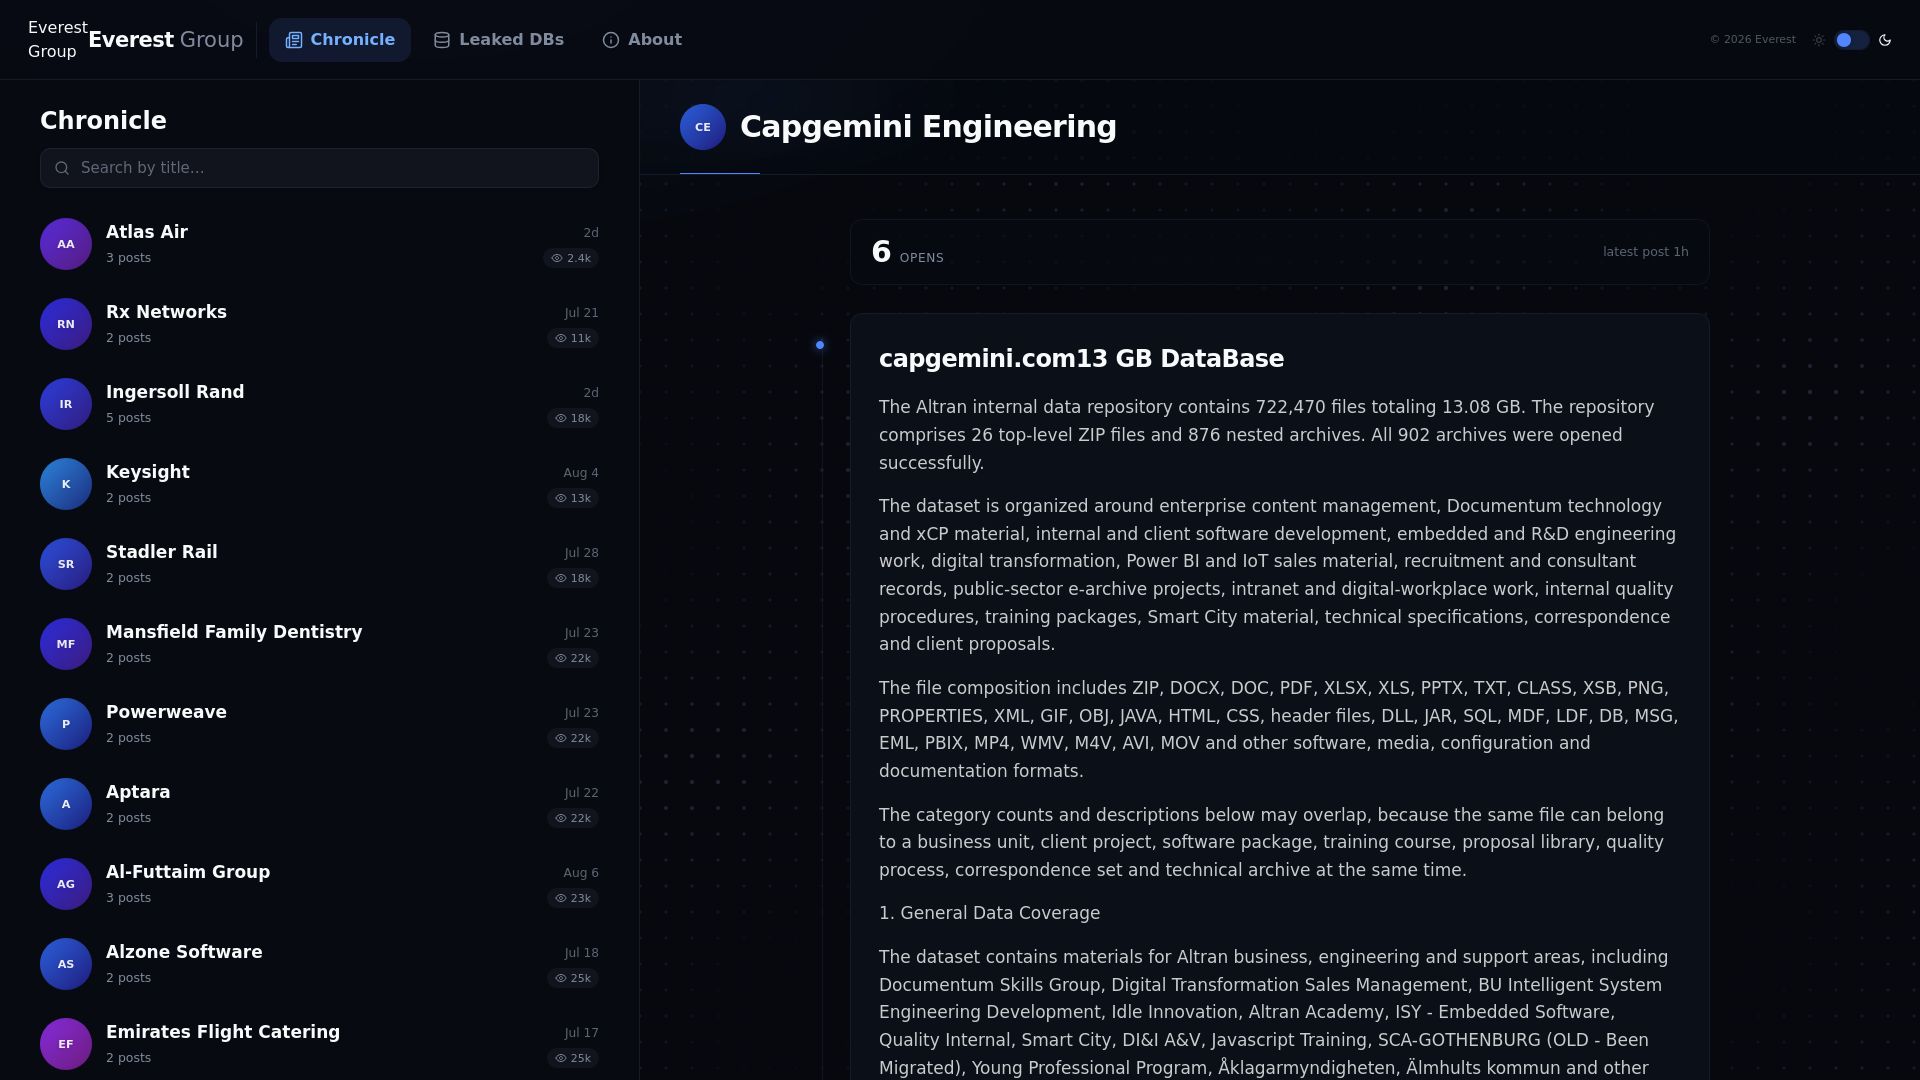Click the EF avatar for Emirates Flight Catering
Image resolution: width=1920 pixels, height=1080 pixels.
[66, 1044]
